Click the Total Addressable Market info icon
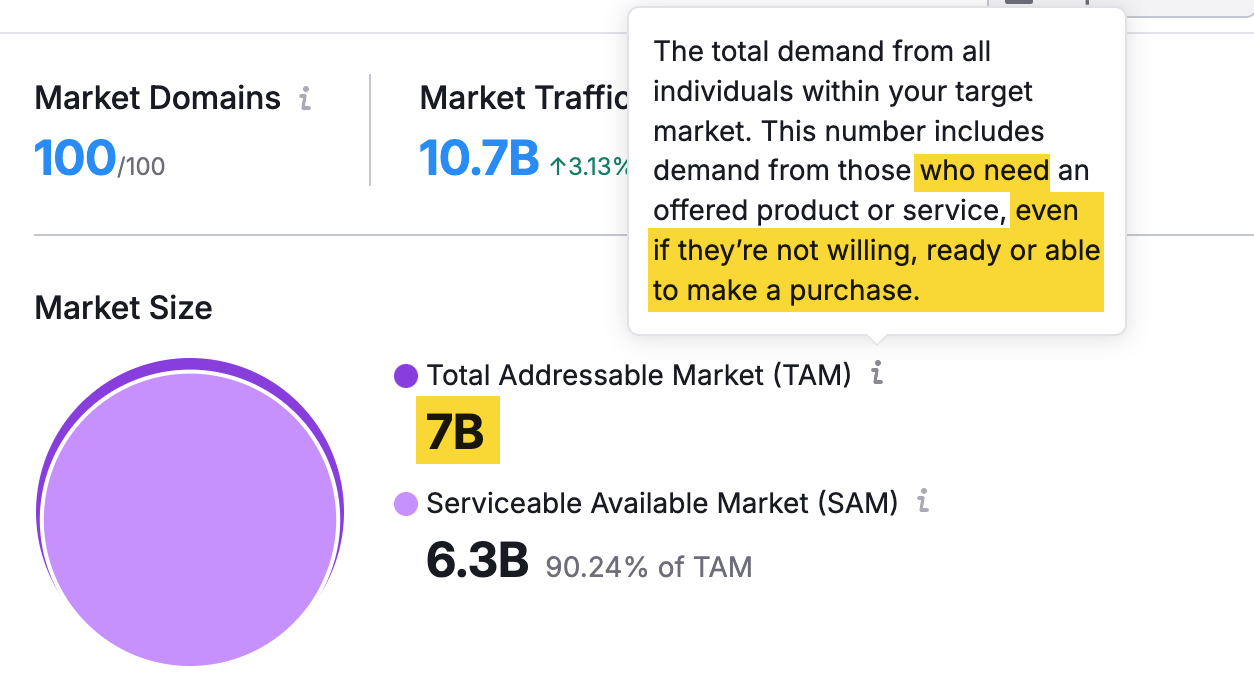Screen dimensions: 1254x682 click(x=877, y=376)
